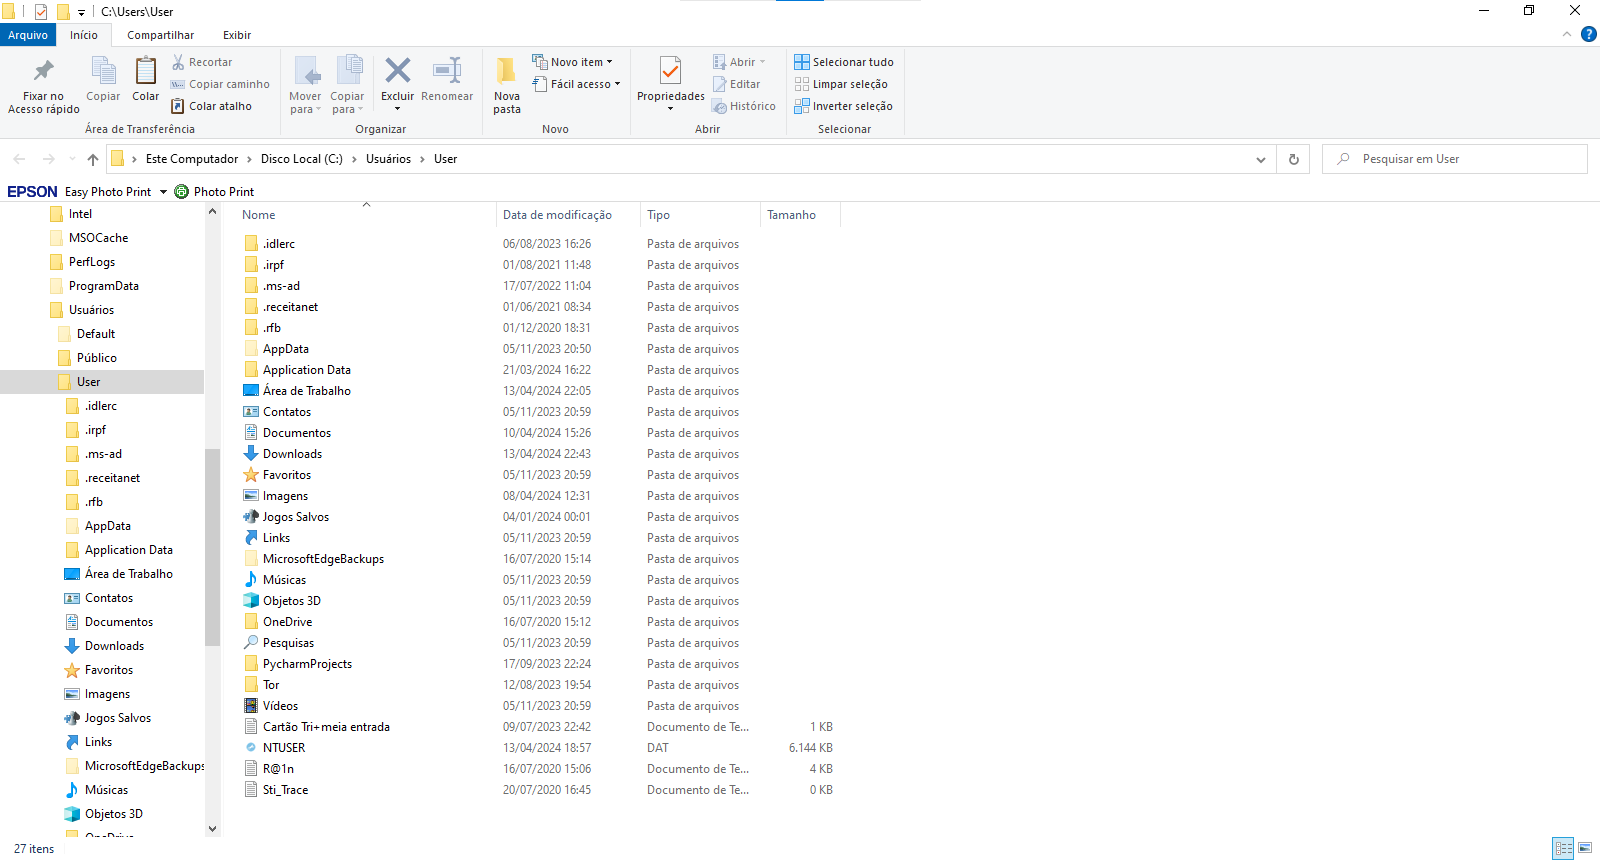Image resolution: width=1600 pixels, height=860 pixels.
Task: Select the Músicas folder in the file list
Action: (x=284, y=580)
